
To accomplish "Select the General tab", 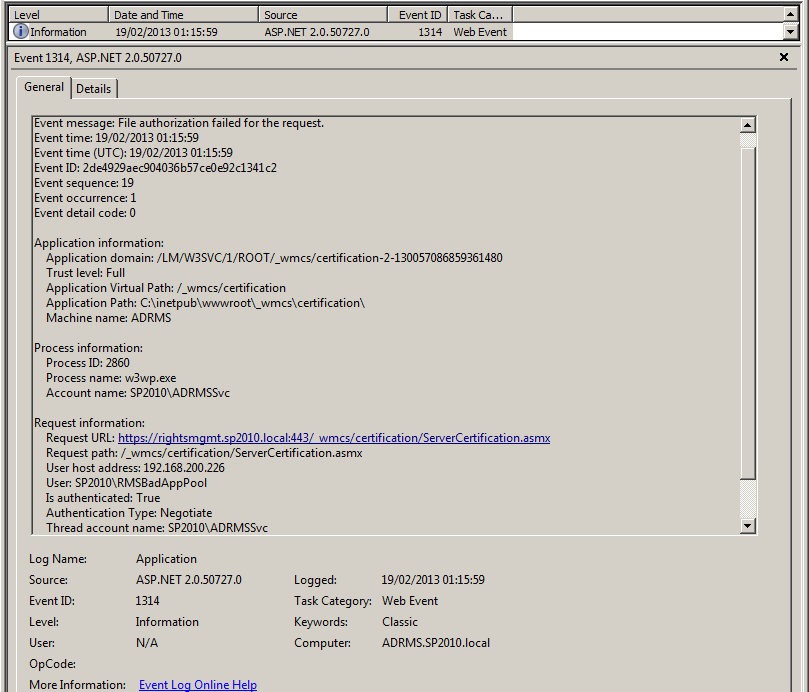I will [44, 88].
